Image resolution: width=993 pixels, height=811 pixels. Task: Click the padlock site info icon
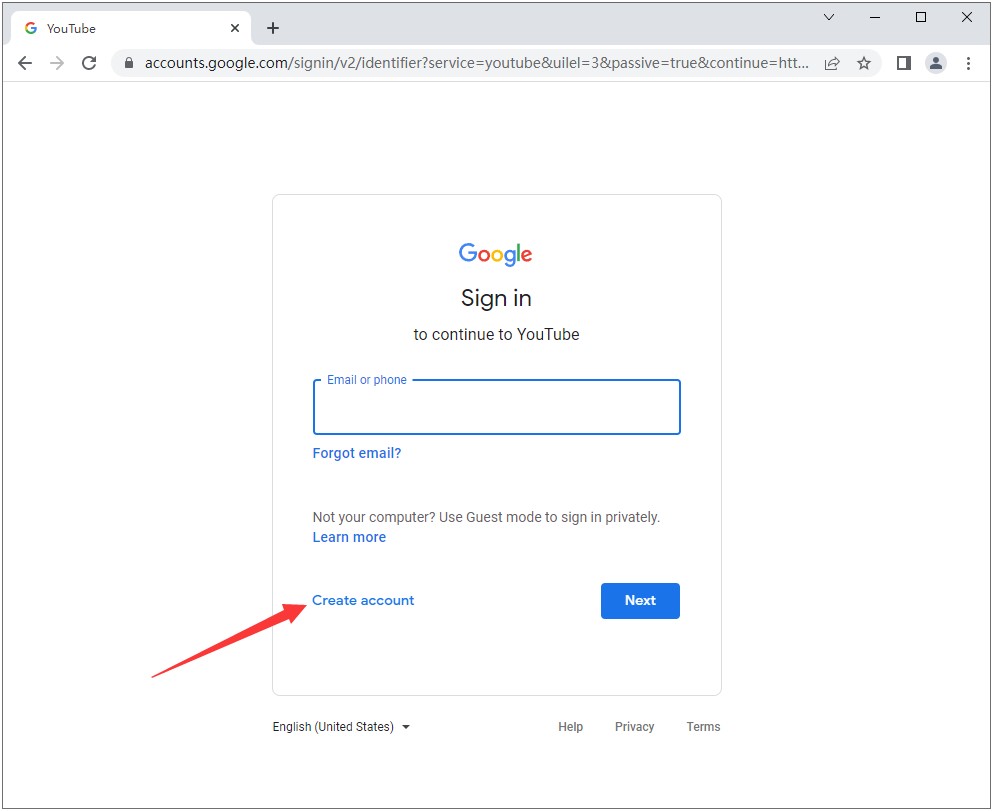click(x=128, y=63)
